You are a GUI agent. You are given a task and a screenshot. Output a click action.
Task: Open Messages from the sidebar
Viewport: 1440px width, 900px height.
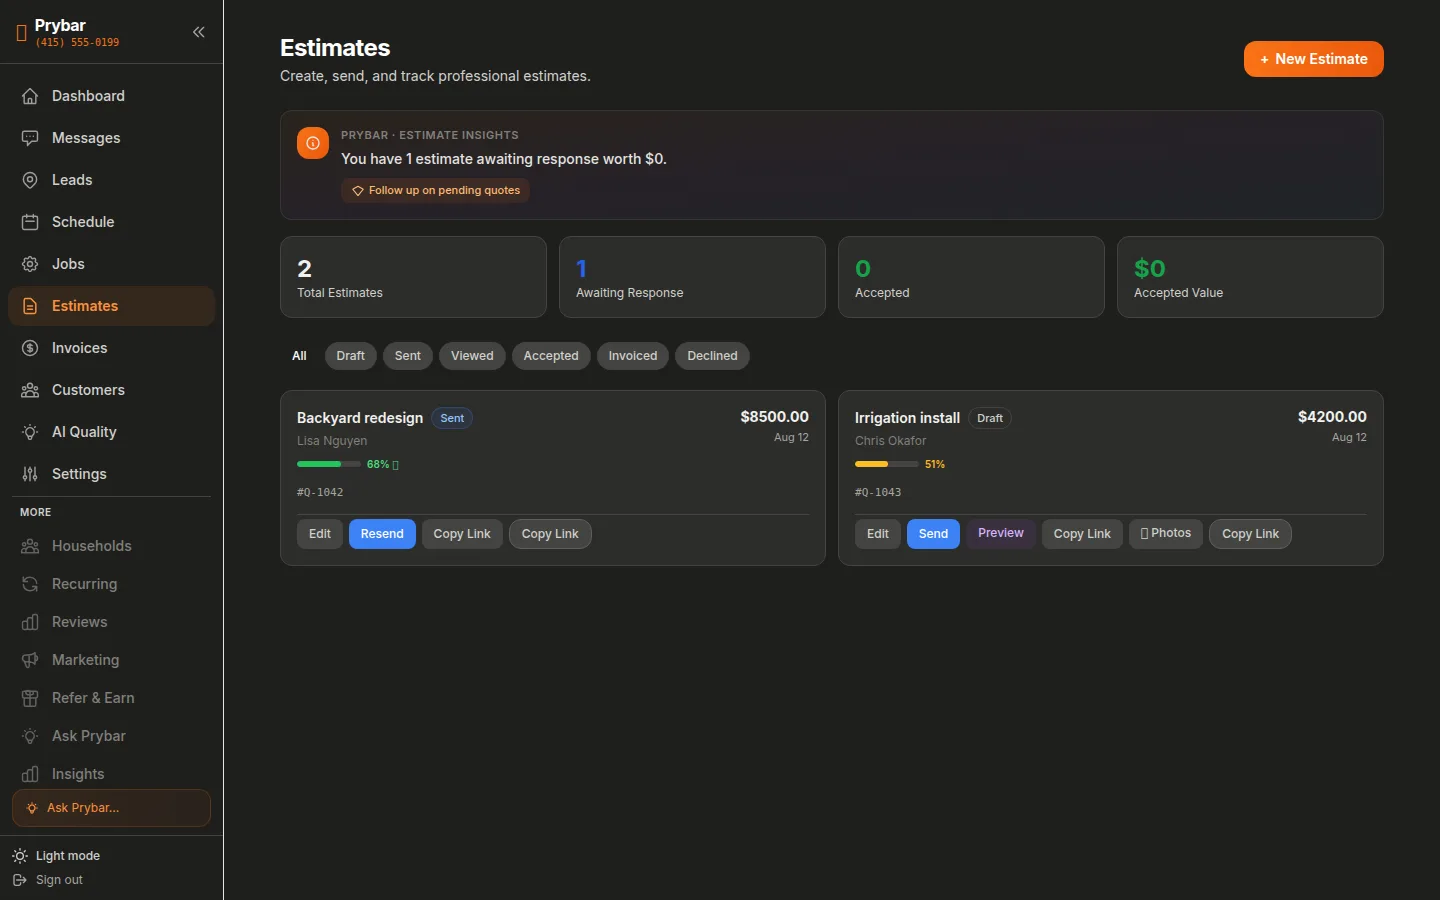pos(112,138)
